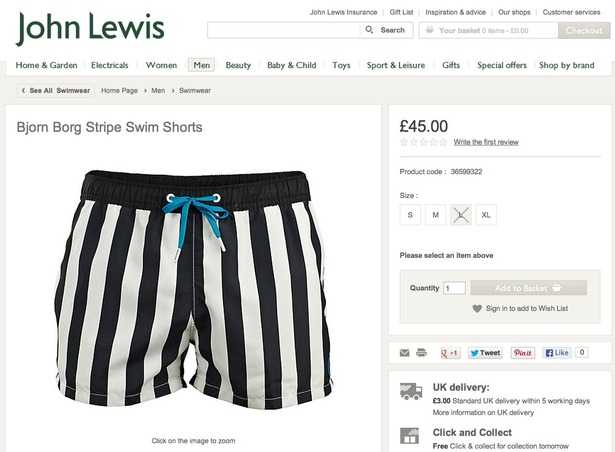615x452 pixels.
Task: Click the email envelope share icon
Action: tap(404, 353)
